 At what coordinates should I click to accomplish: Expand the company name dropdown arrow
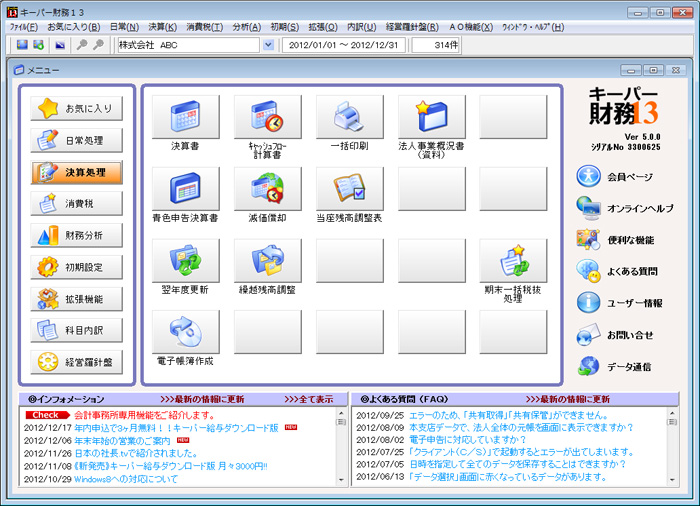[268, 45]
